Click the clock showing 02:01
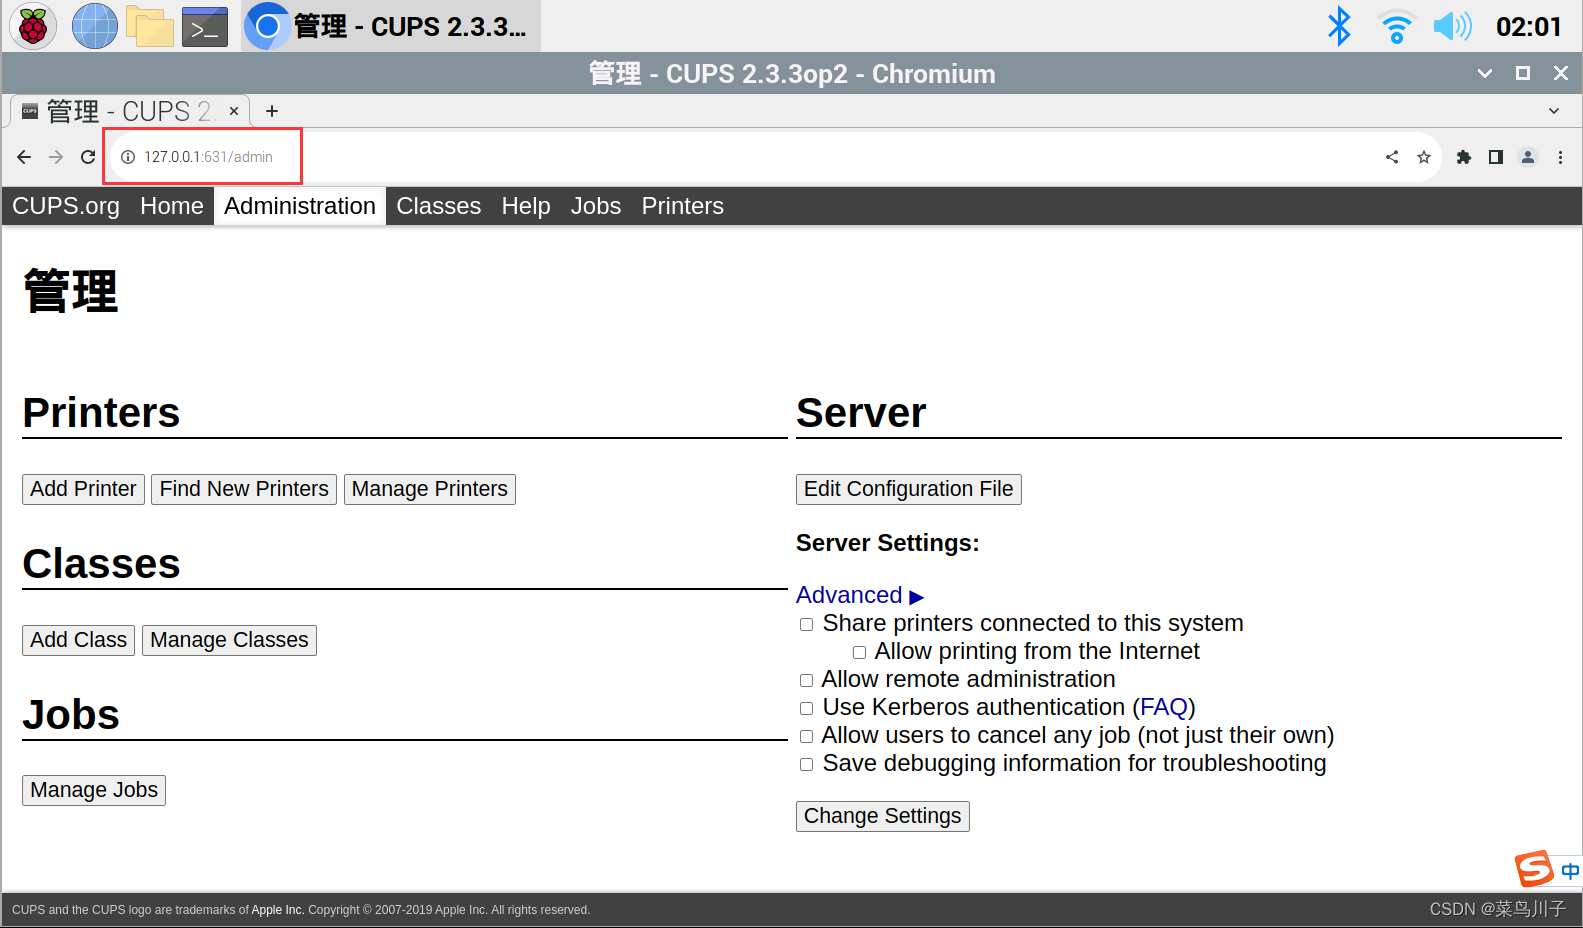The height and width of the screenshot is (928, 1583). 1528,27
